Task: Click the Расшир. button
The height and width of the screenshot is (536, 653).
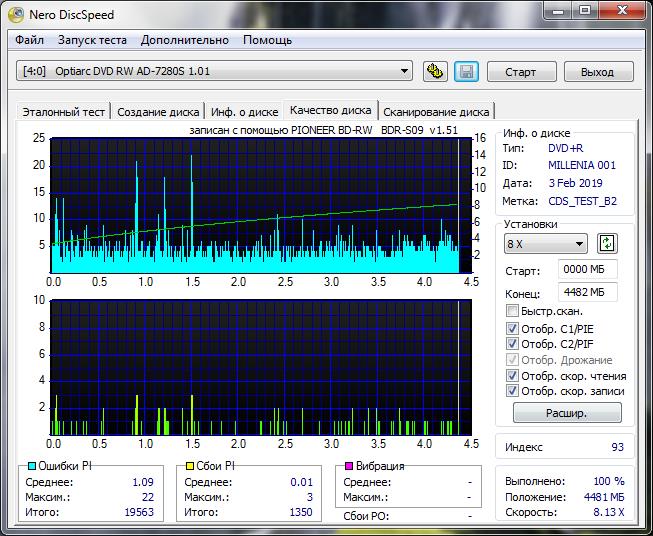Action: (x=566, y=413)
